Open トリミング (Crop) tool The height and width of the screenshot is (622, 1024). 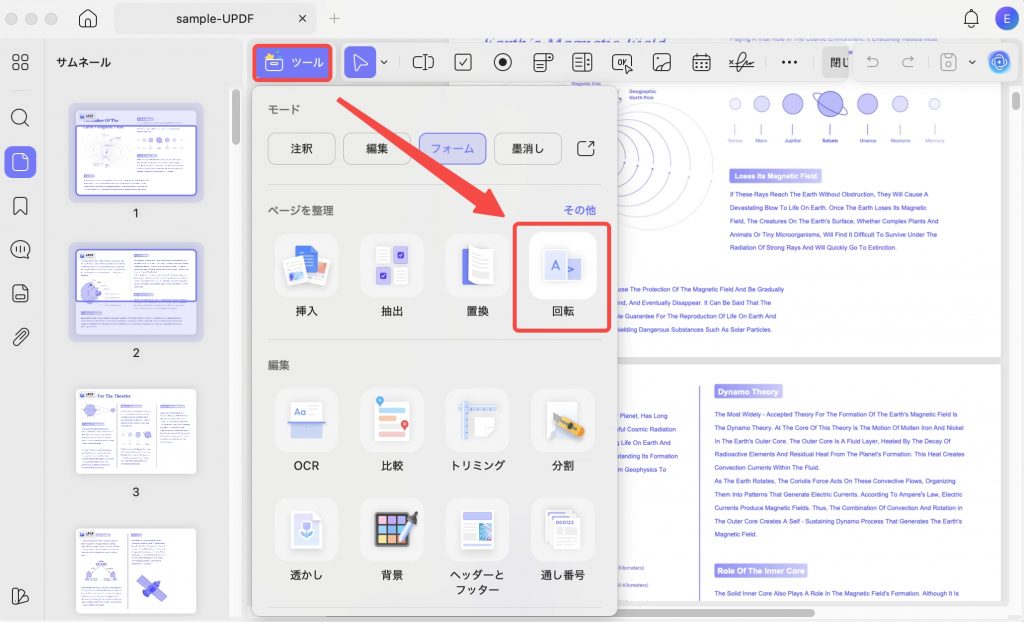click(477, 431)
